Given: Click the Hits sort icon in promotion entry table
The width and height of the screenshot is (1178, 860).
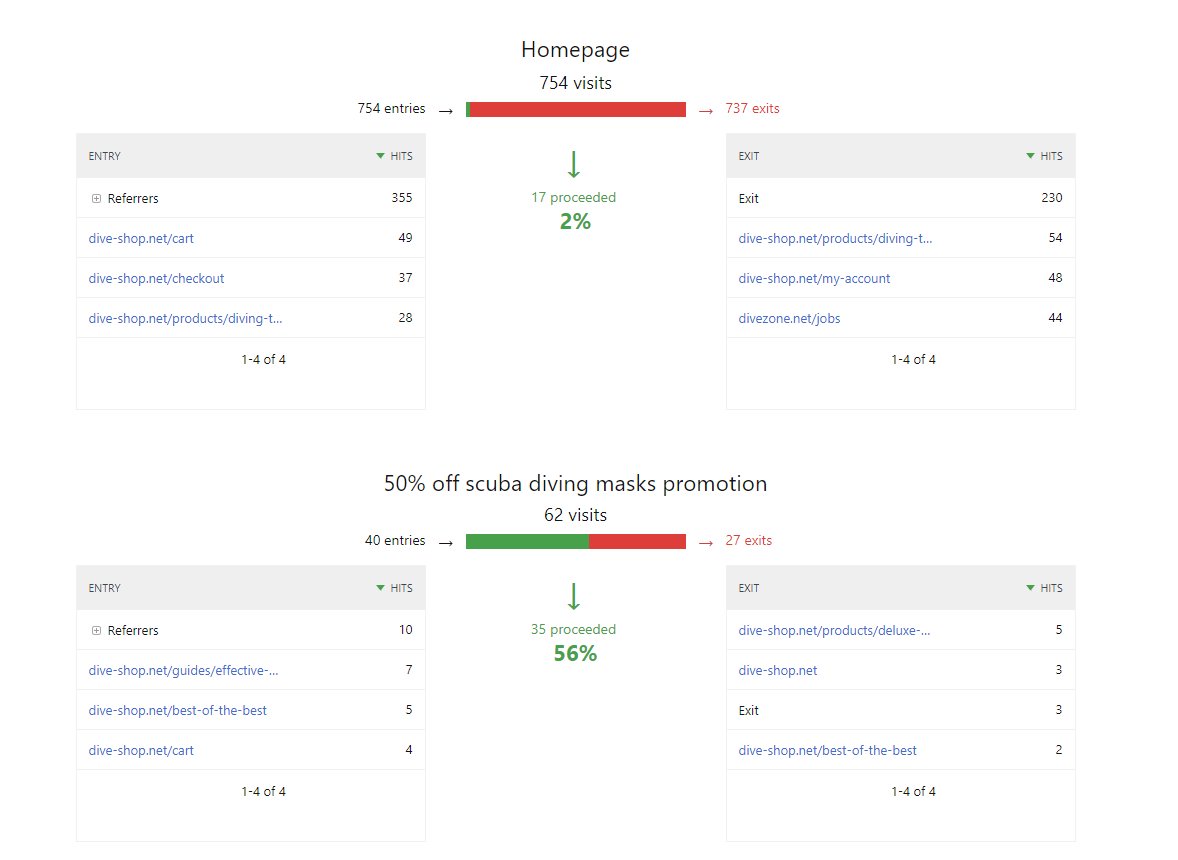Looking at the screenshot, I should tap(380, 588).
